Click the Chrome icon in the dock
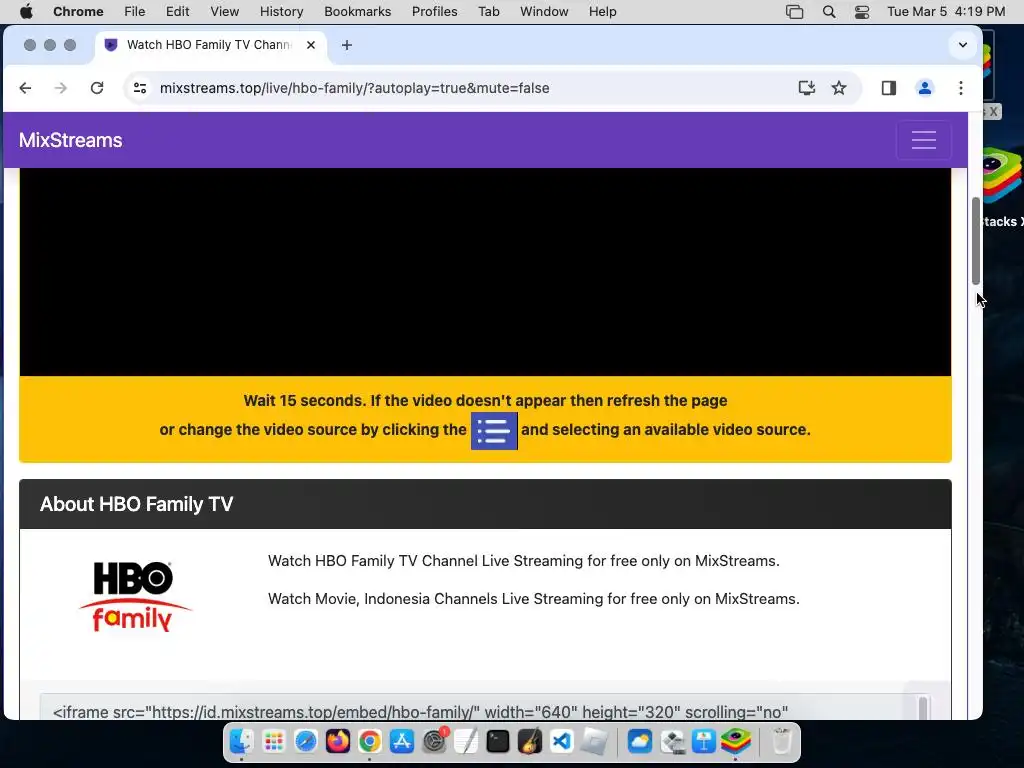 (370, 741)
